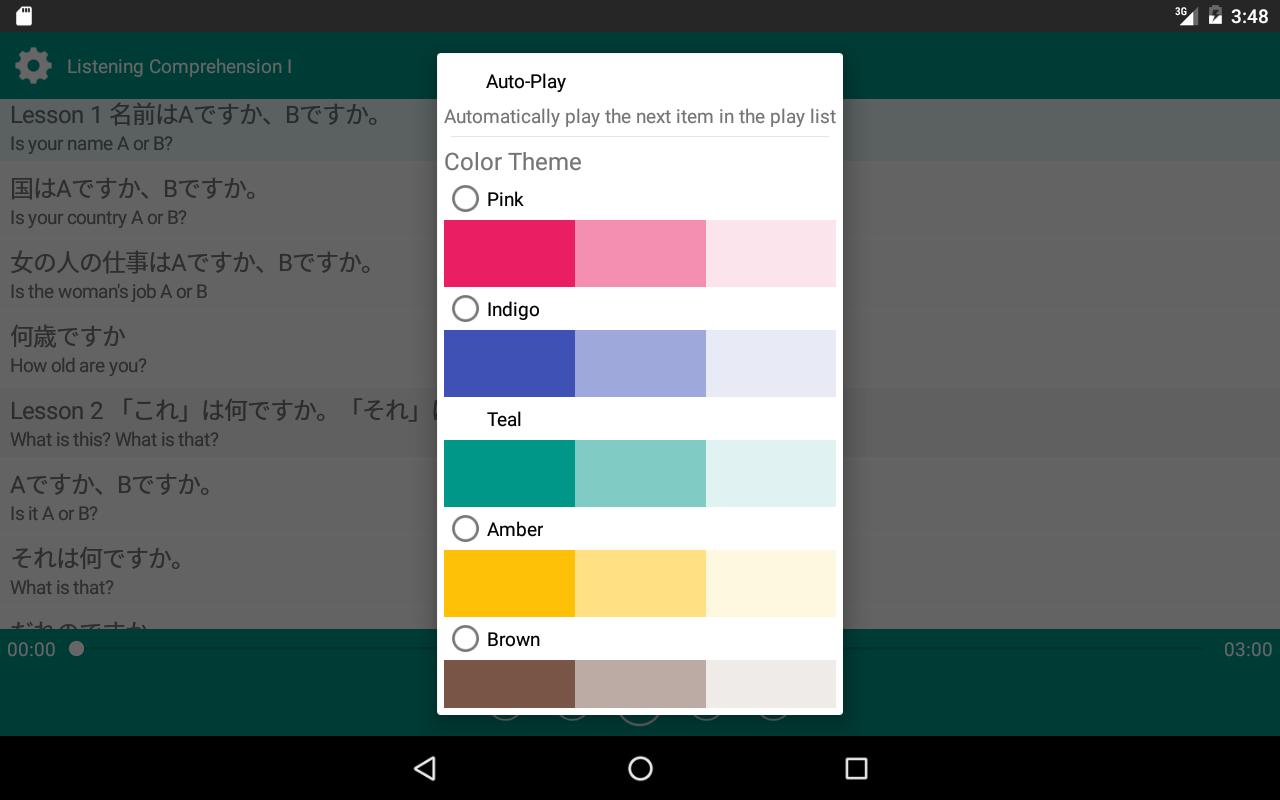Screen dimensions: 1280x800
Task: Click the playback seek slider handle
Action: tap(76, 649)
